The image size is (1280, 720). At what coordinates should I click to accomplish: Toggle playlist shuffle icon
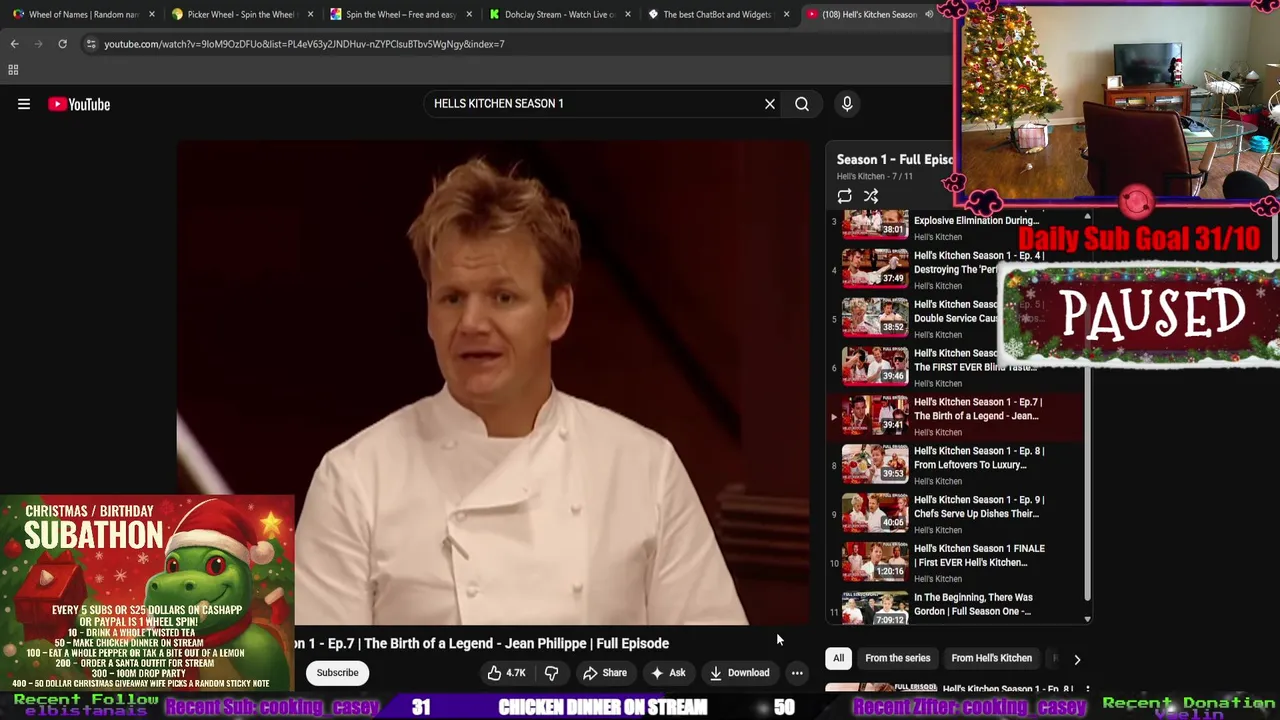871,197
